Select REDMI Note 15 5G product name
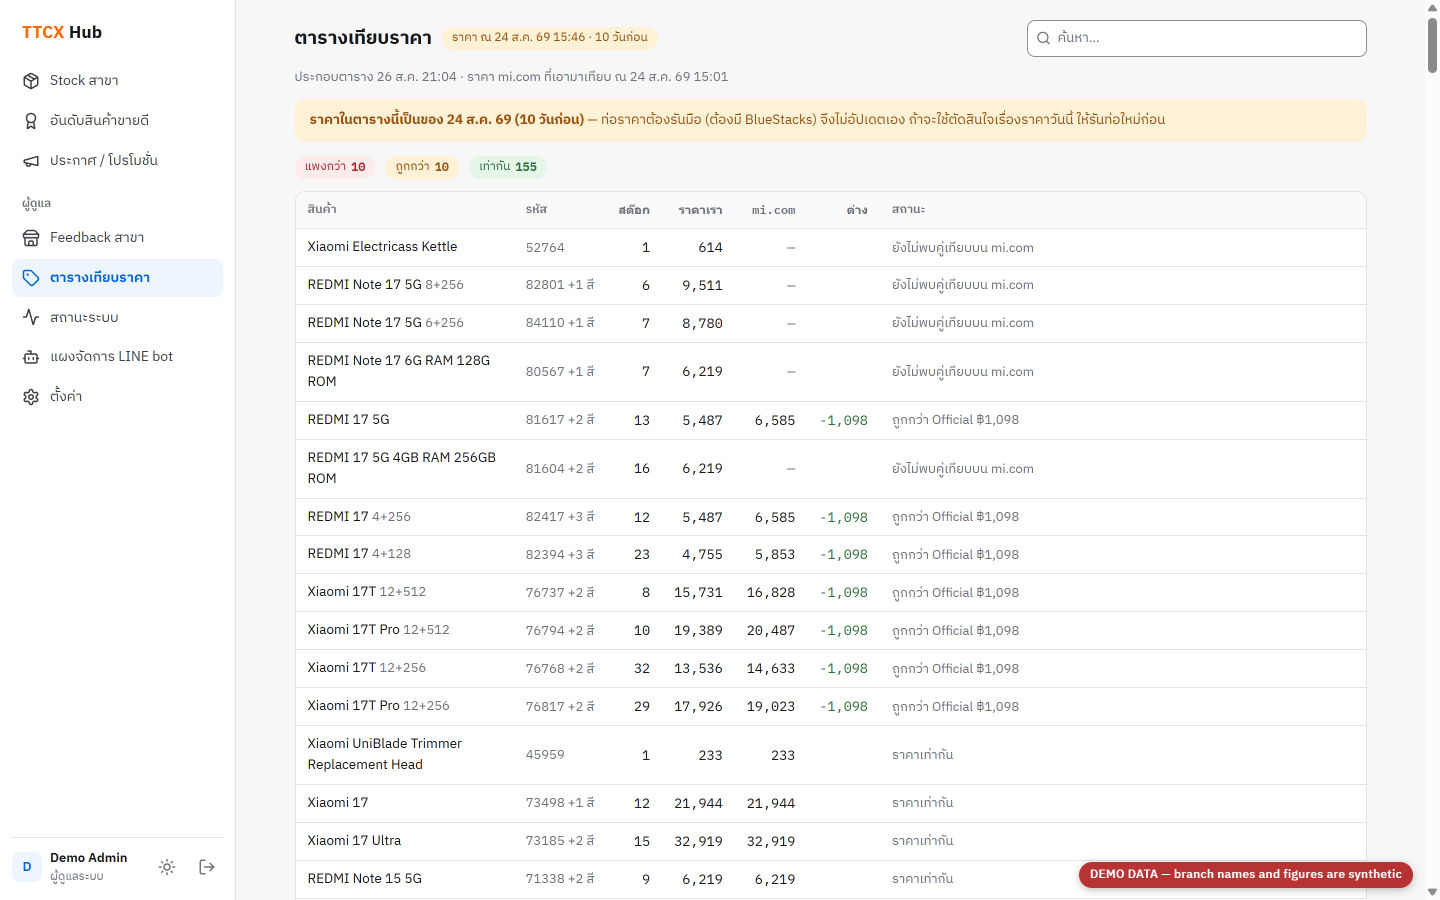This screenshot has width=1440, height=900. [365, 879]
